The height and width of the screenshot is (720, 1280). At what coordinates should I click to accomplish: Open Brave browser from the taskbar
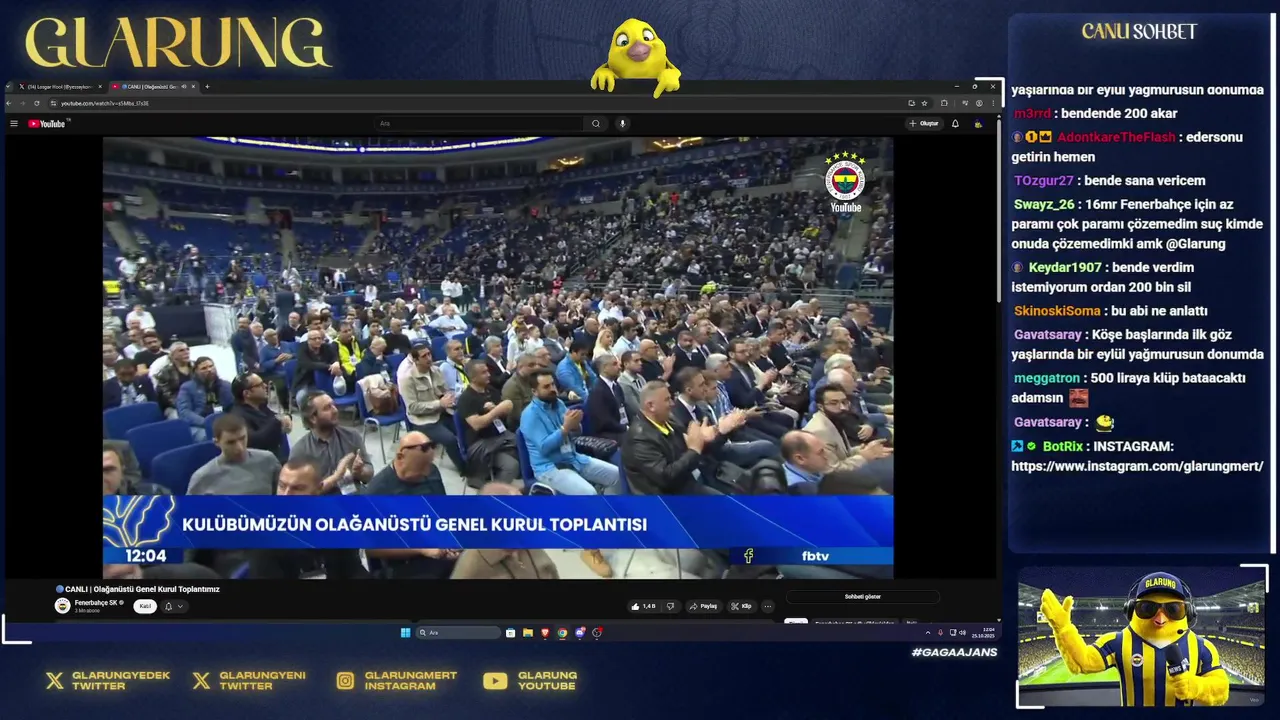tap(545, 632)
